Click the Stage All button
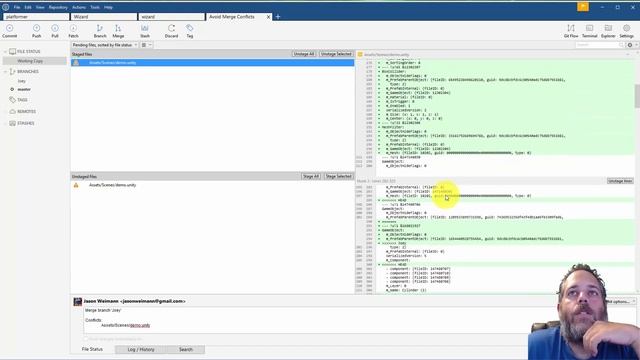The image size is (640, 360). 311,176
